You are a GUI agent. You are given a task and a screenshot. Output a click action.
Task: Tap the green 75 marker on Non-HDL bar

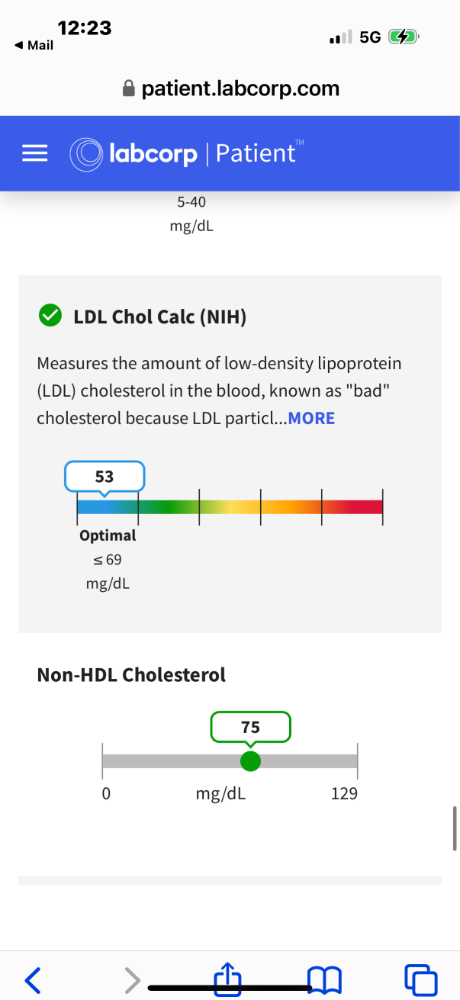[251, 761]
